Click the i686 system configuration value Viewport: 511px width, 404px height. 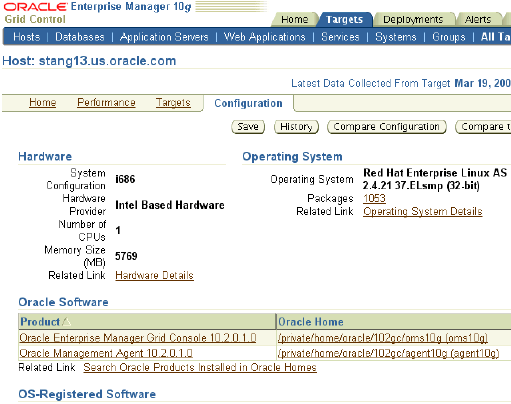[125, 179]
